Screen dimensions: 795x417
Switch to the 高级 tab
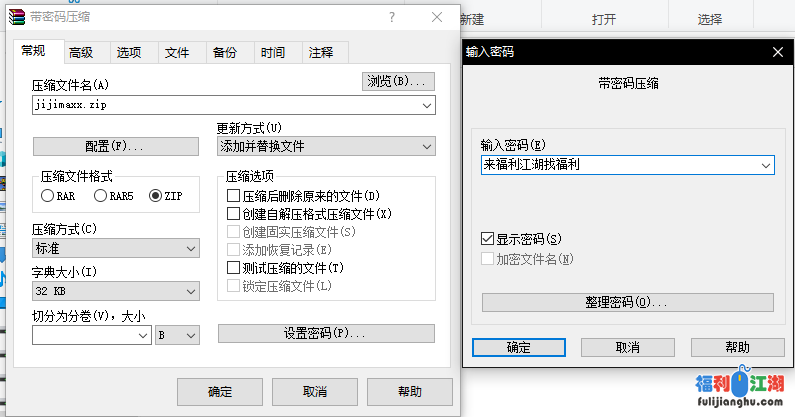[x=81, y=53]
